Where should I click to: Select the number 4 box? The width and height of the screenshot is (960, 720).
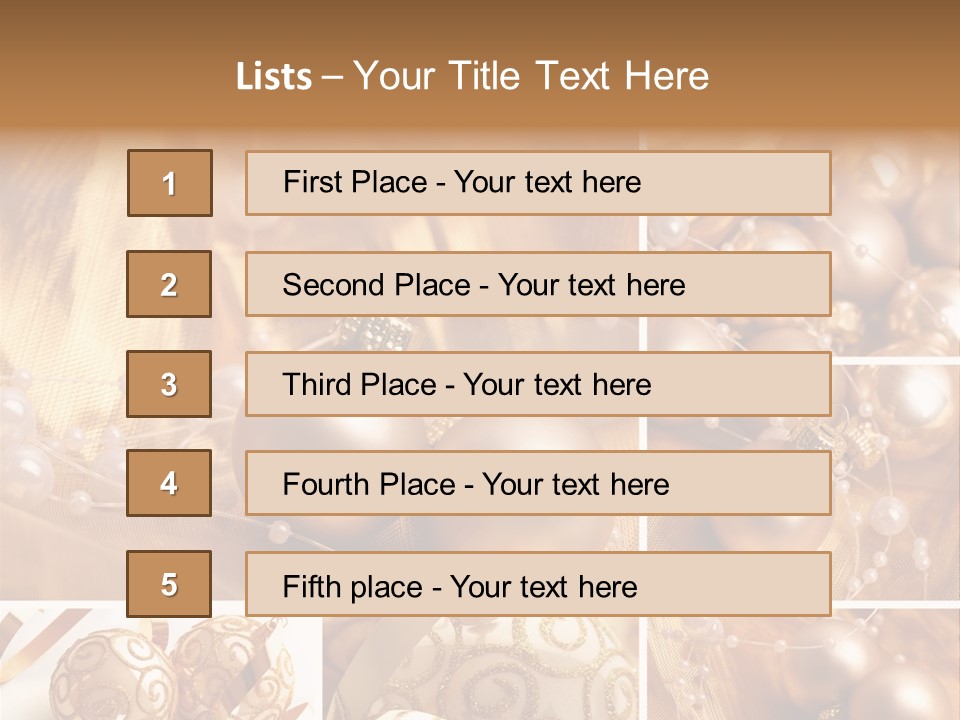[169, 483]
